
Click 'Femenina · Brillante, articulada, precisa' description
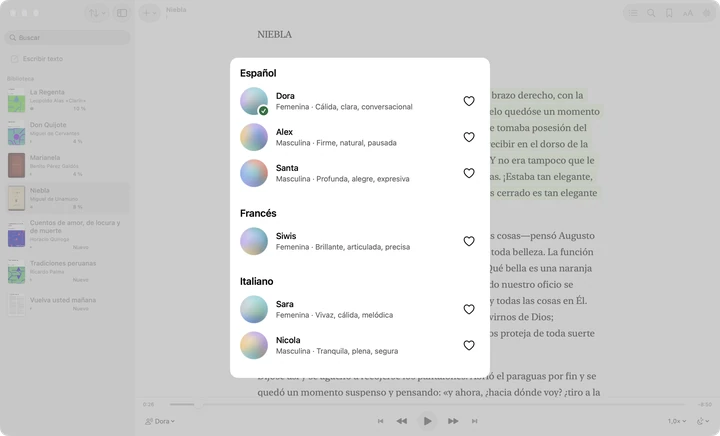click(343, 247)
